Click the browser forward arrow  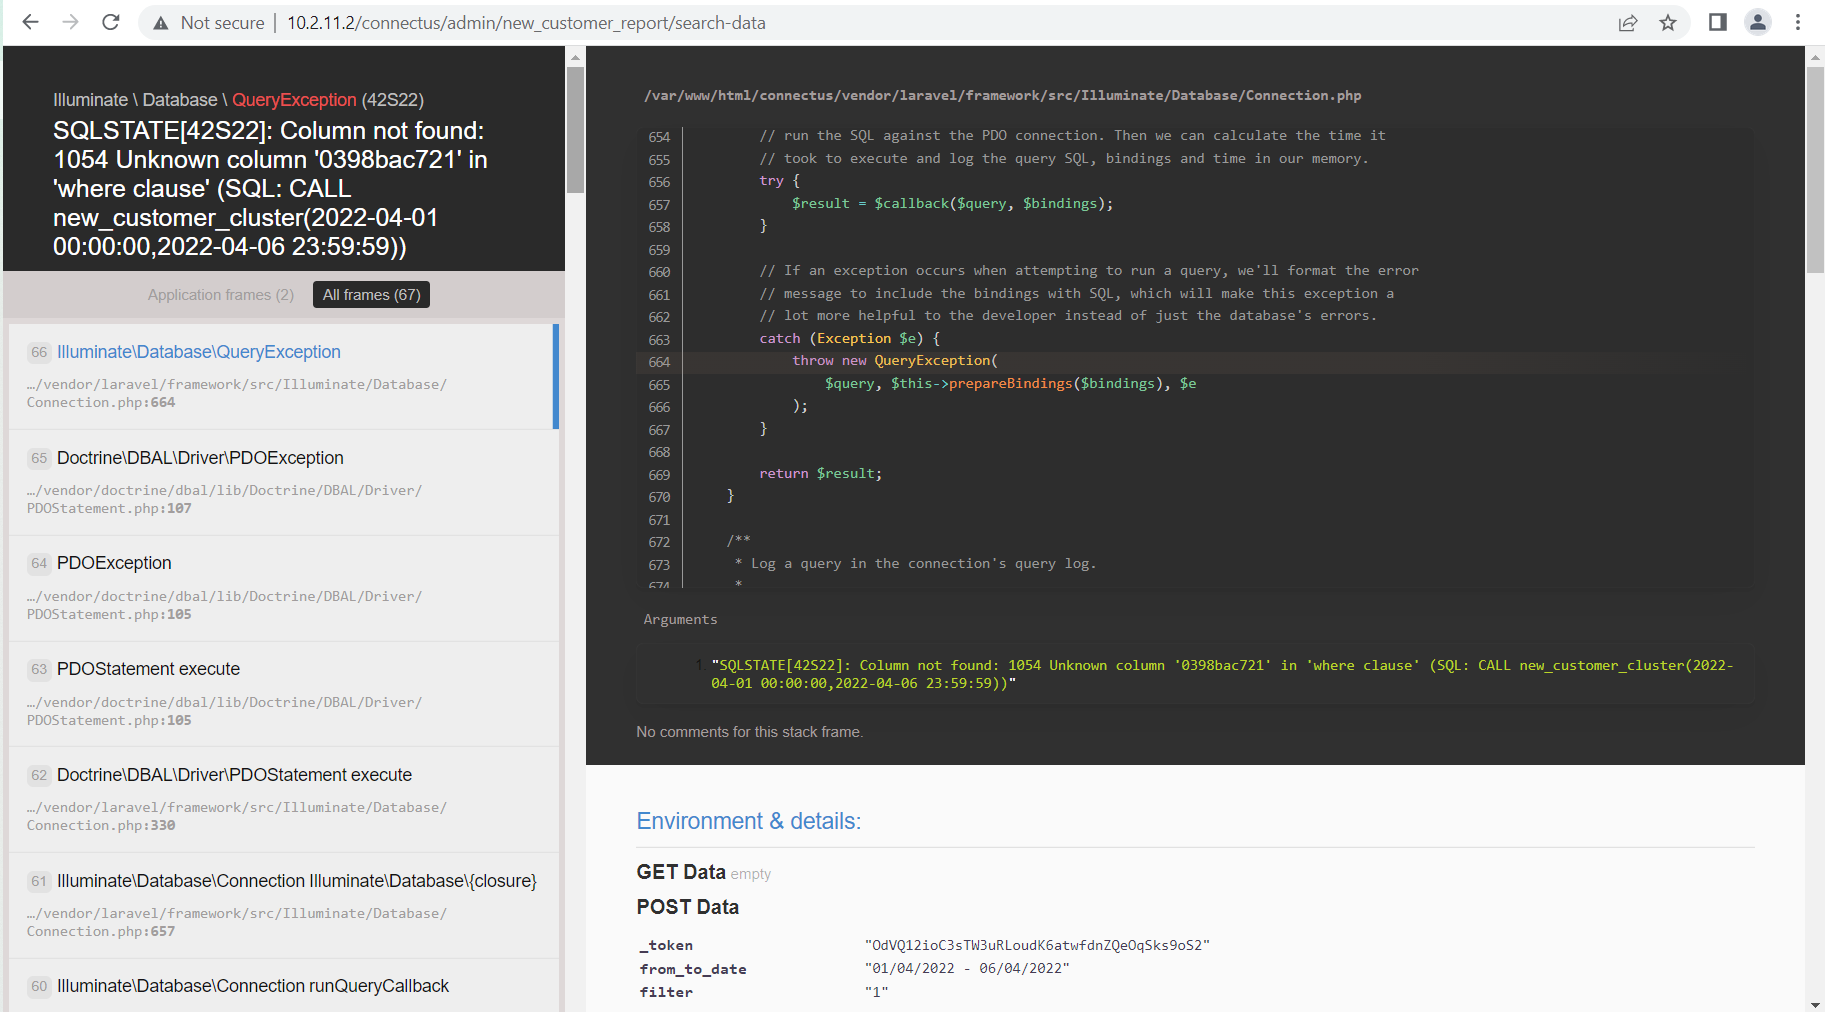70,22
